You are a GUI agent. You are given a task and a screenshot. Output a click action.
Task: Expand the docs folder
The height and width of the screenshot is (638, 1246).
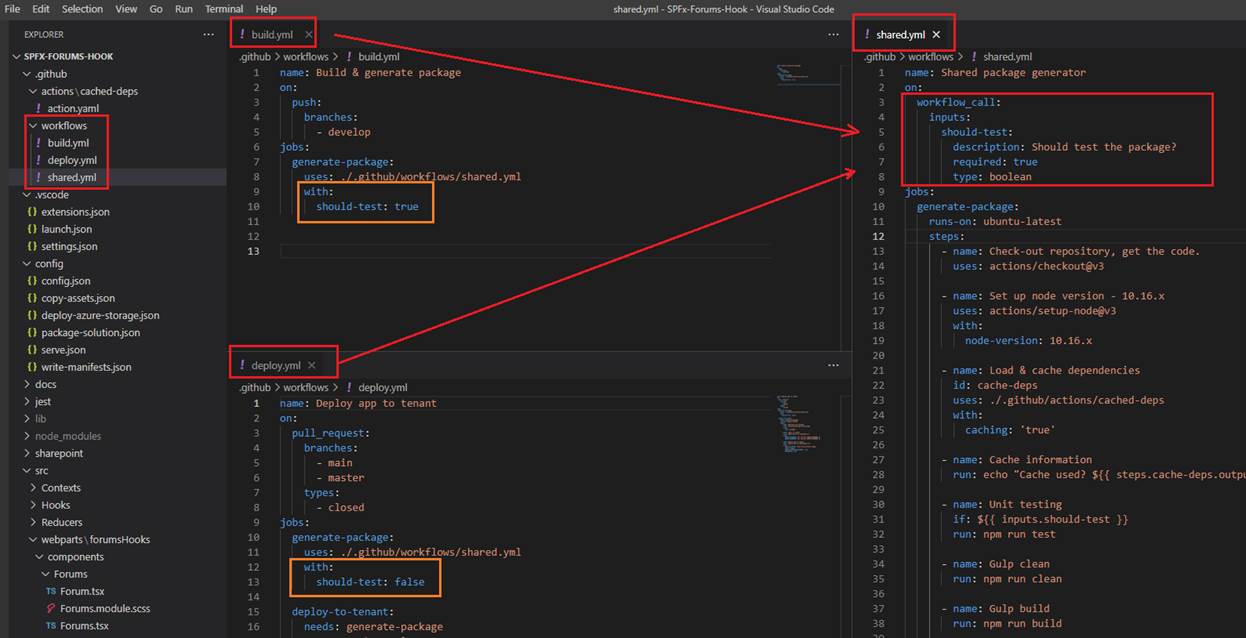coord(45,384)
